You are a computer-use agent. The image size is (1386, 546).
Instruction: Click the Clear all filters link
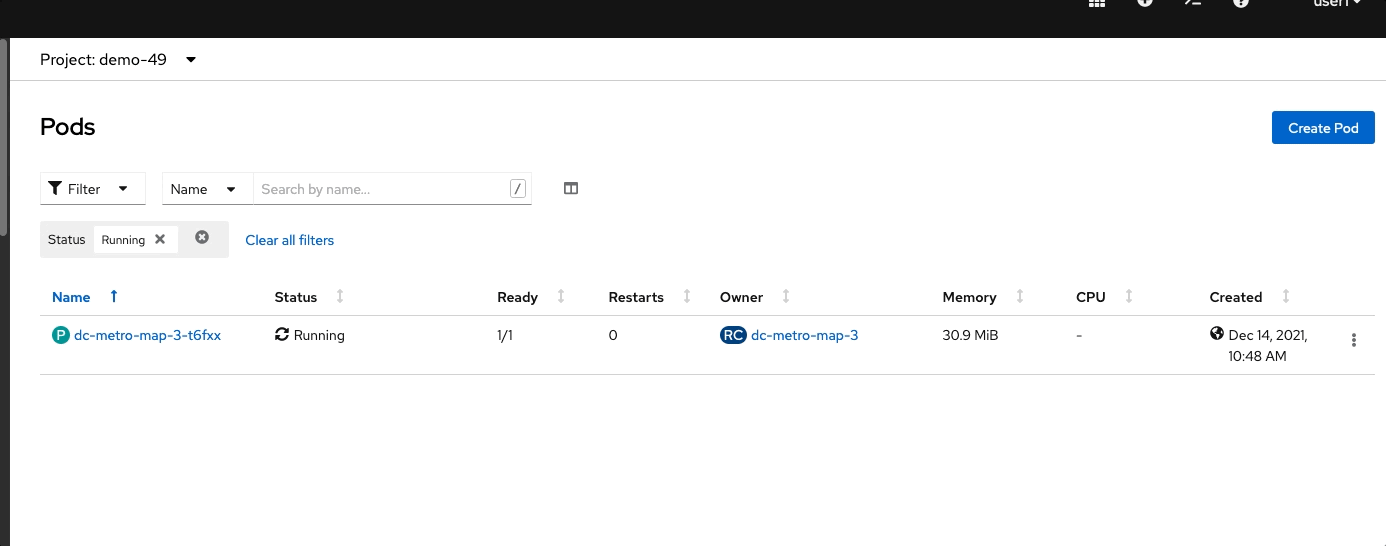(290, 240)
